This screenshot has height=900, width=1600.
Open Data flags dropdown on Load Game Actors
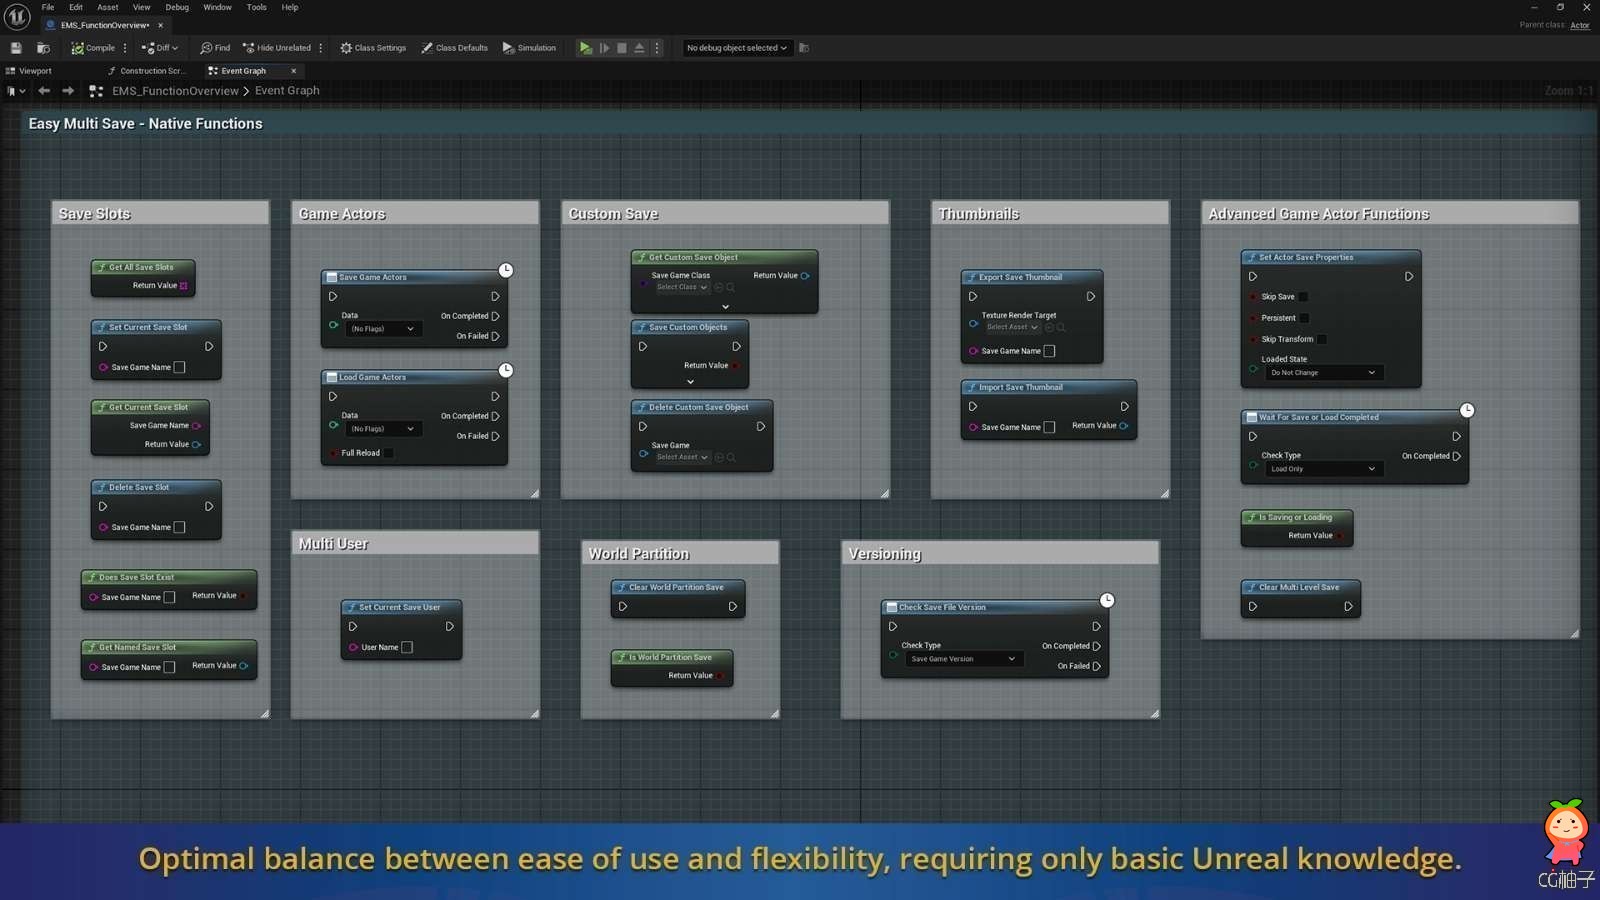point(382,429)
